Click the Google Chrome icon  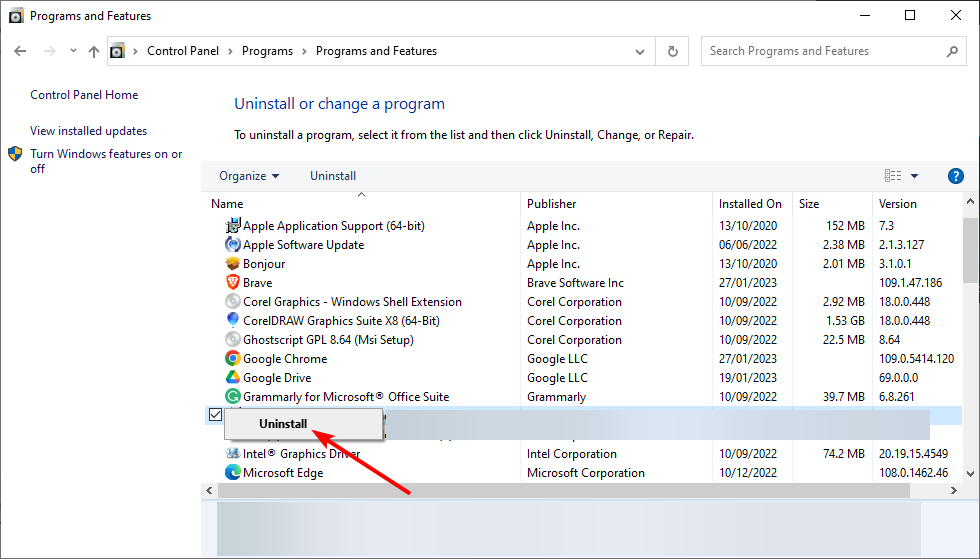tap(232, 358)
